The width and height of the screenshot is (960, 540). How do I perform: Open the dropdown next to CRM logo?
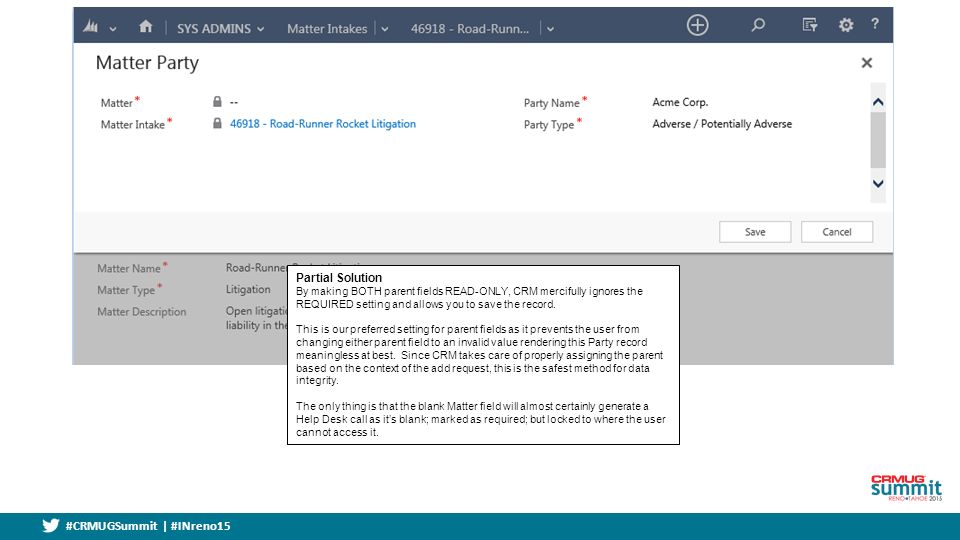tap(113, 29)
